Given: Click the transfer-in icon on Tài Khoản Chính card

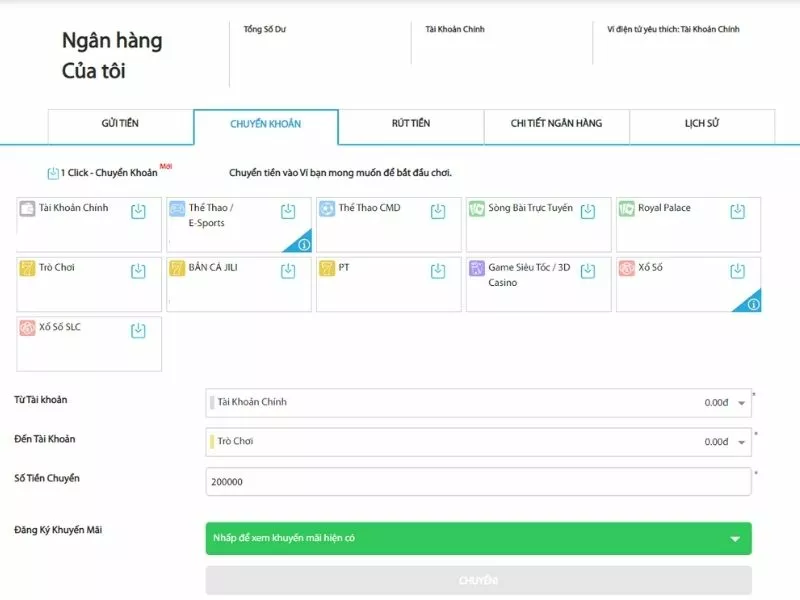Looking at the screenshot, I should tap(138, 211).
